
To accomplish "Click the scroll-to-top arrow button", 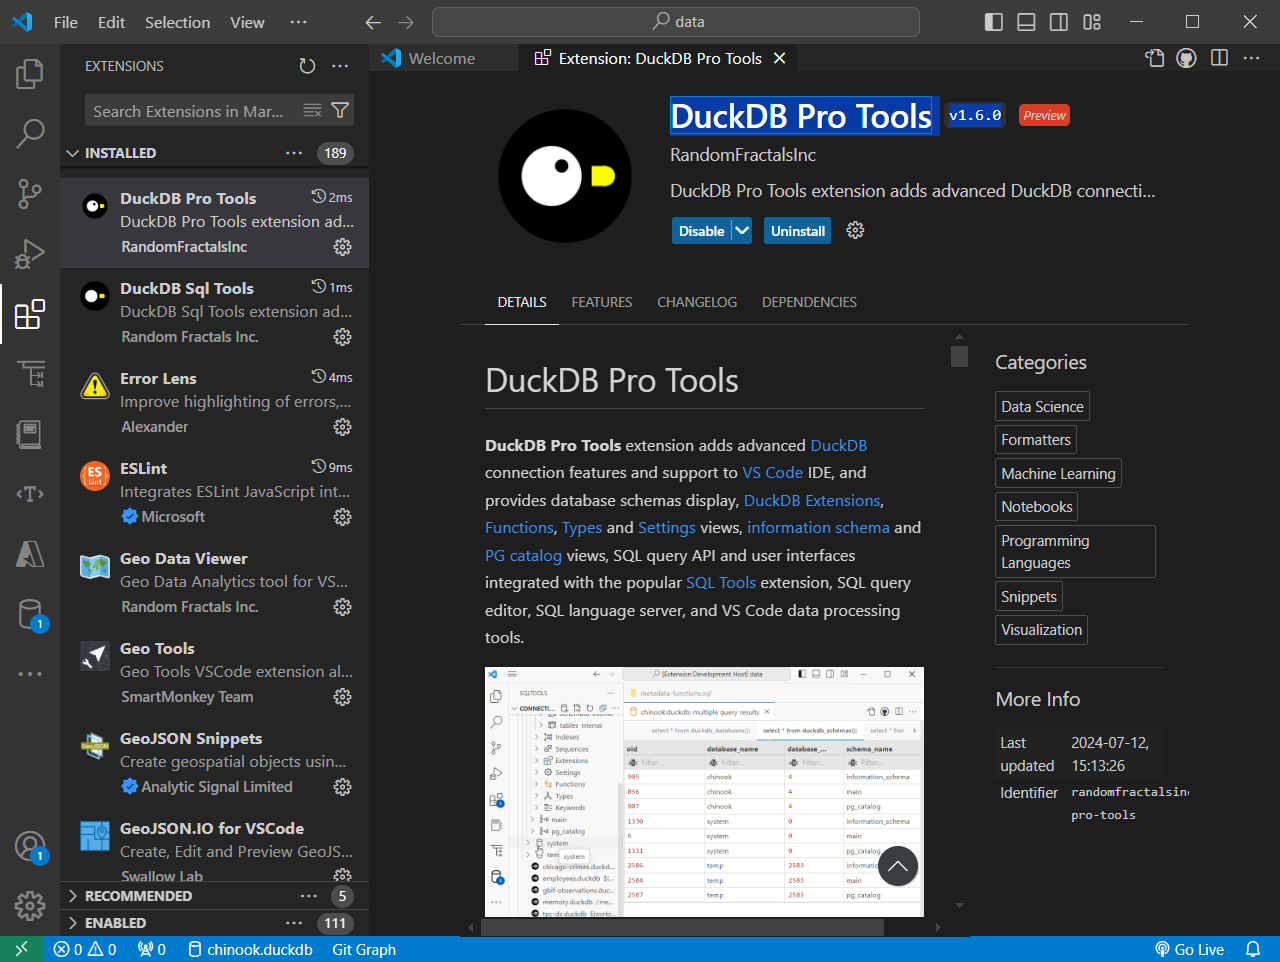I will coord(897,866).
